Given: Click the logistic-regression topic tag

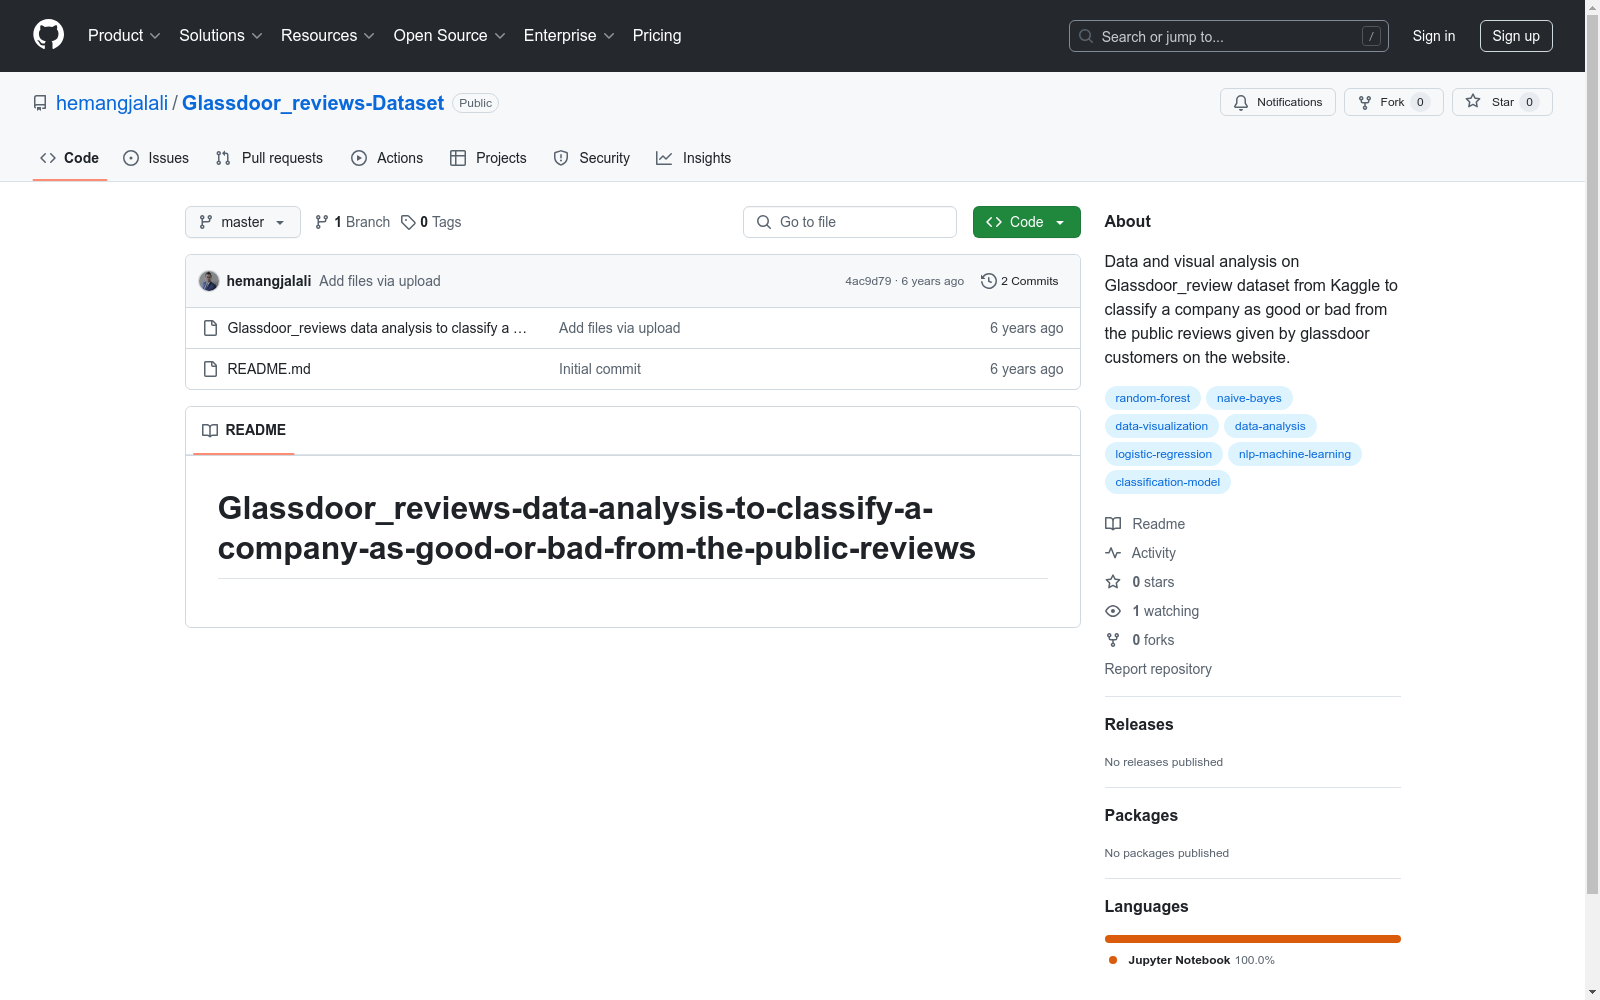Looking at the screenshot, I should [x=1164, y=454].
